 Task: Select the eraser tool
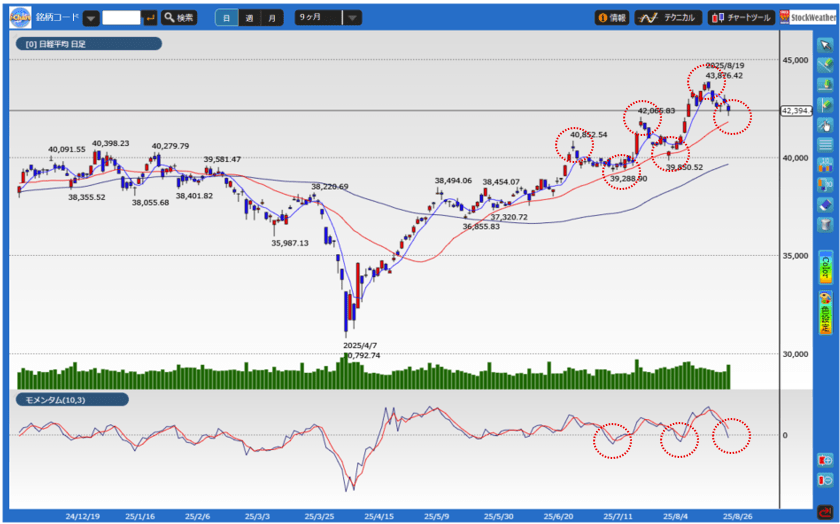coord(826,204)
